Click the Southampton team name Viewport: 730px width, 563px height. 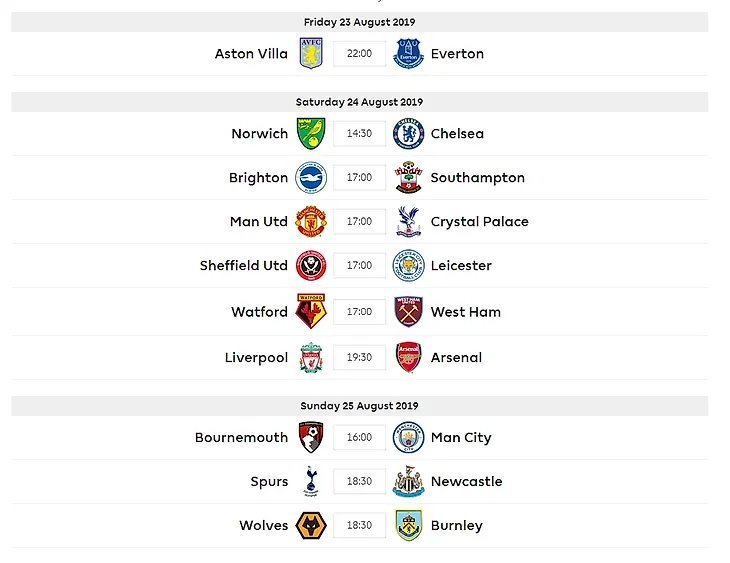(478, 178)
